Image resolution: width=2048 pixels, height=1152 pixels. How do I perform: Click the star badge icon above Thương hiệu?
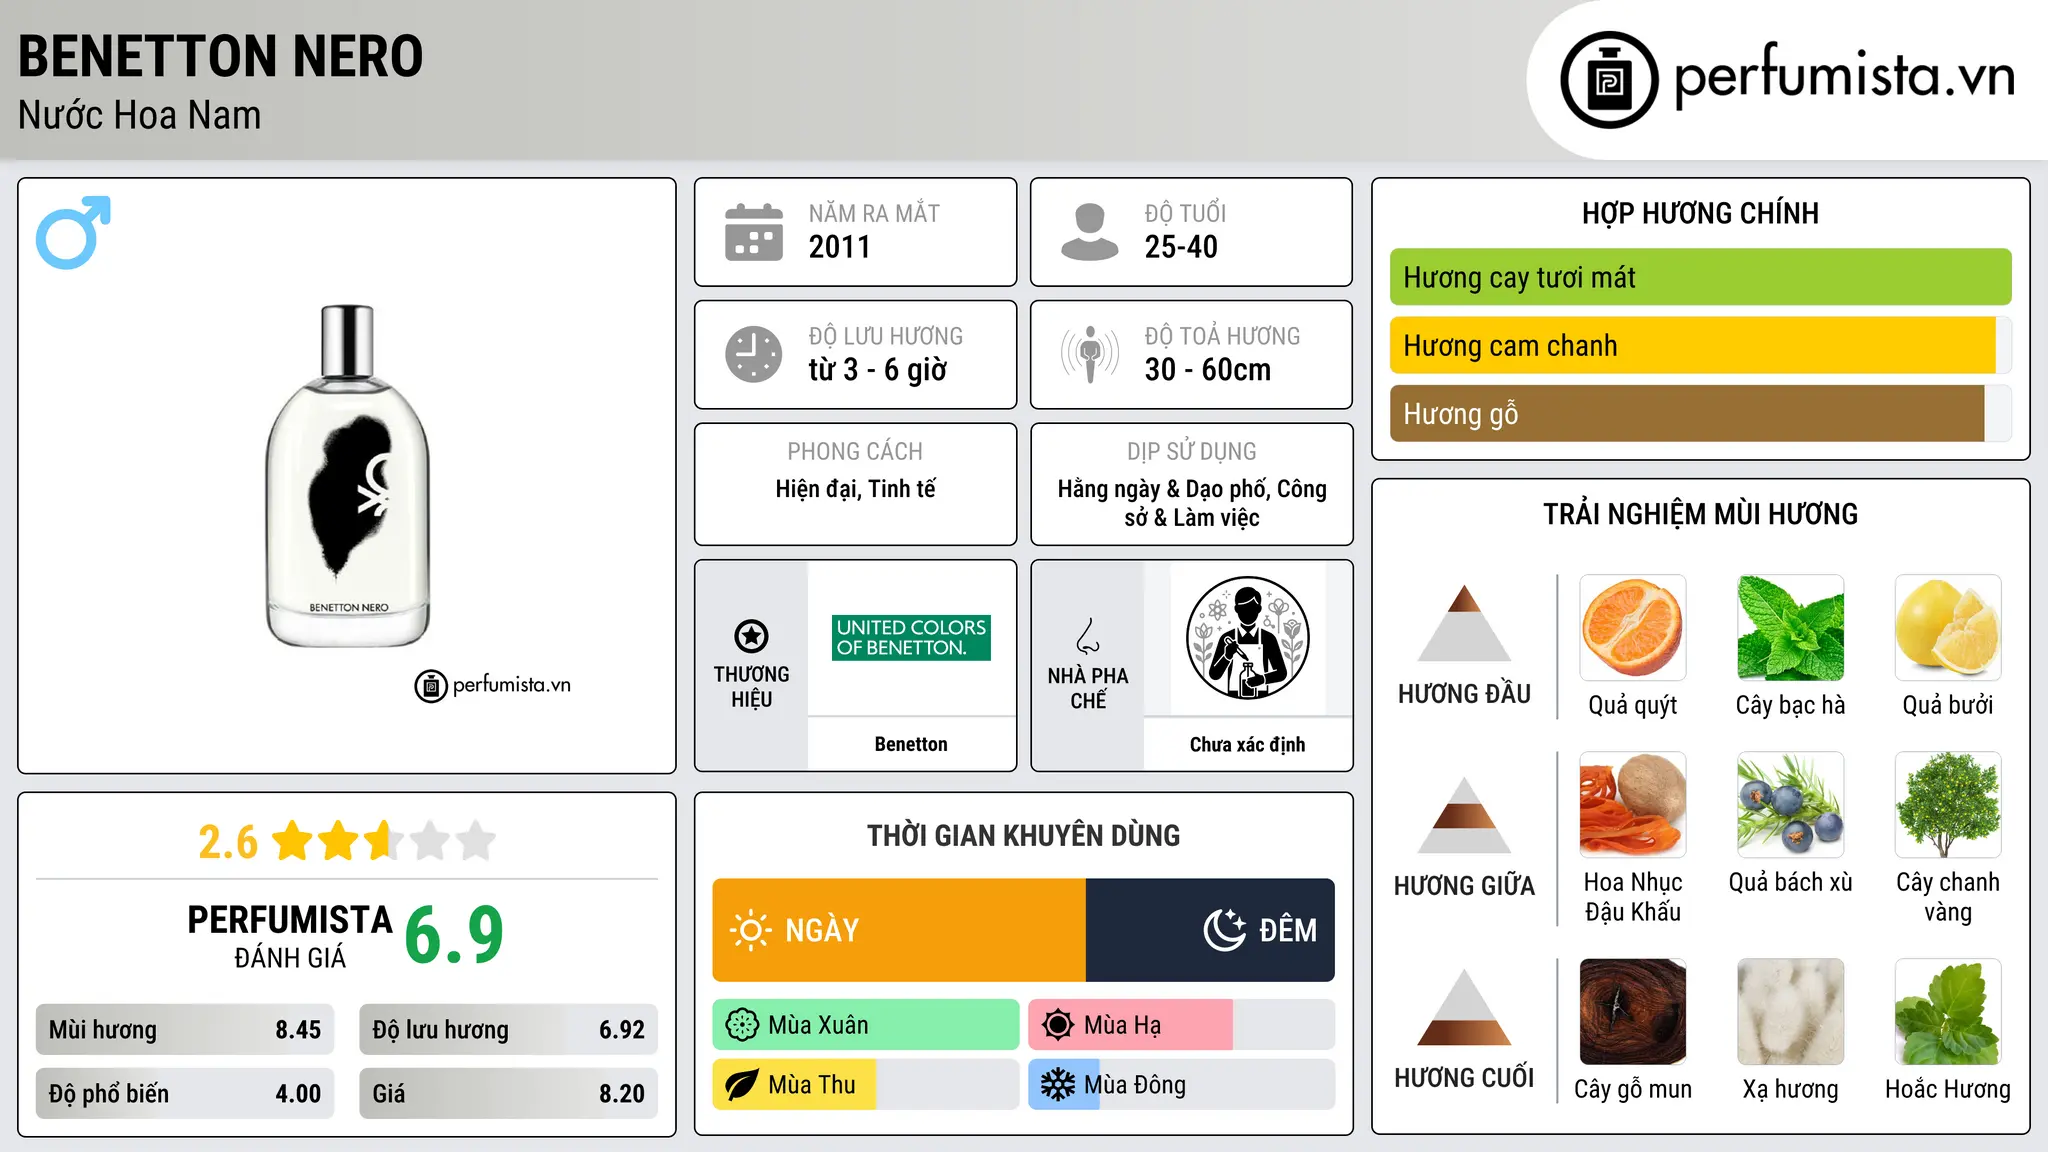751,636
